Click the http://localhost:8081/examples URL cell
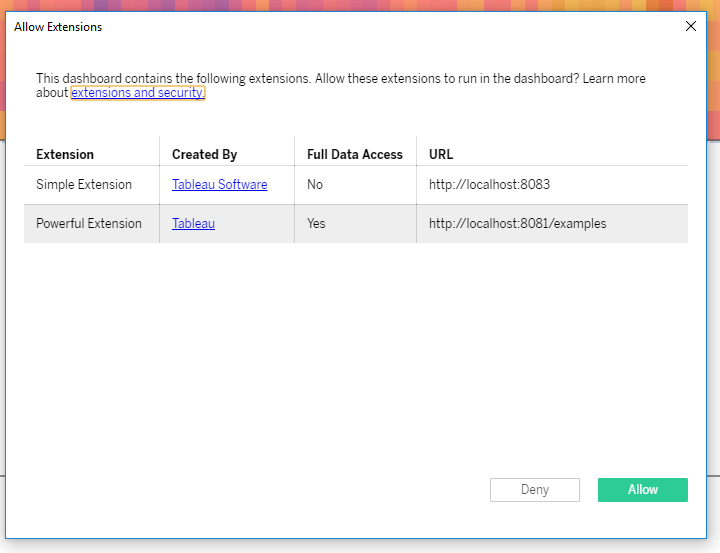This screenshot has width=720, height=553. 517,224
